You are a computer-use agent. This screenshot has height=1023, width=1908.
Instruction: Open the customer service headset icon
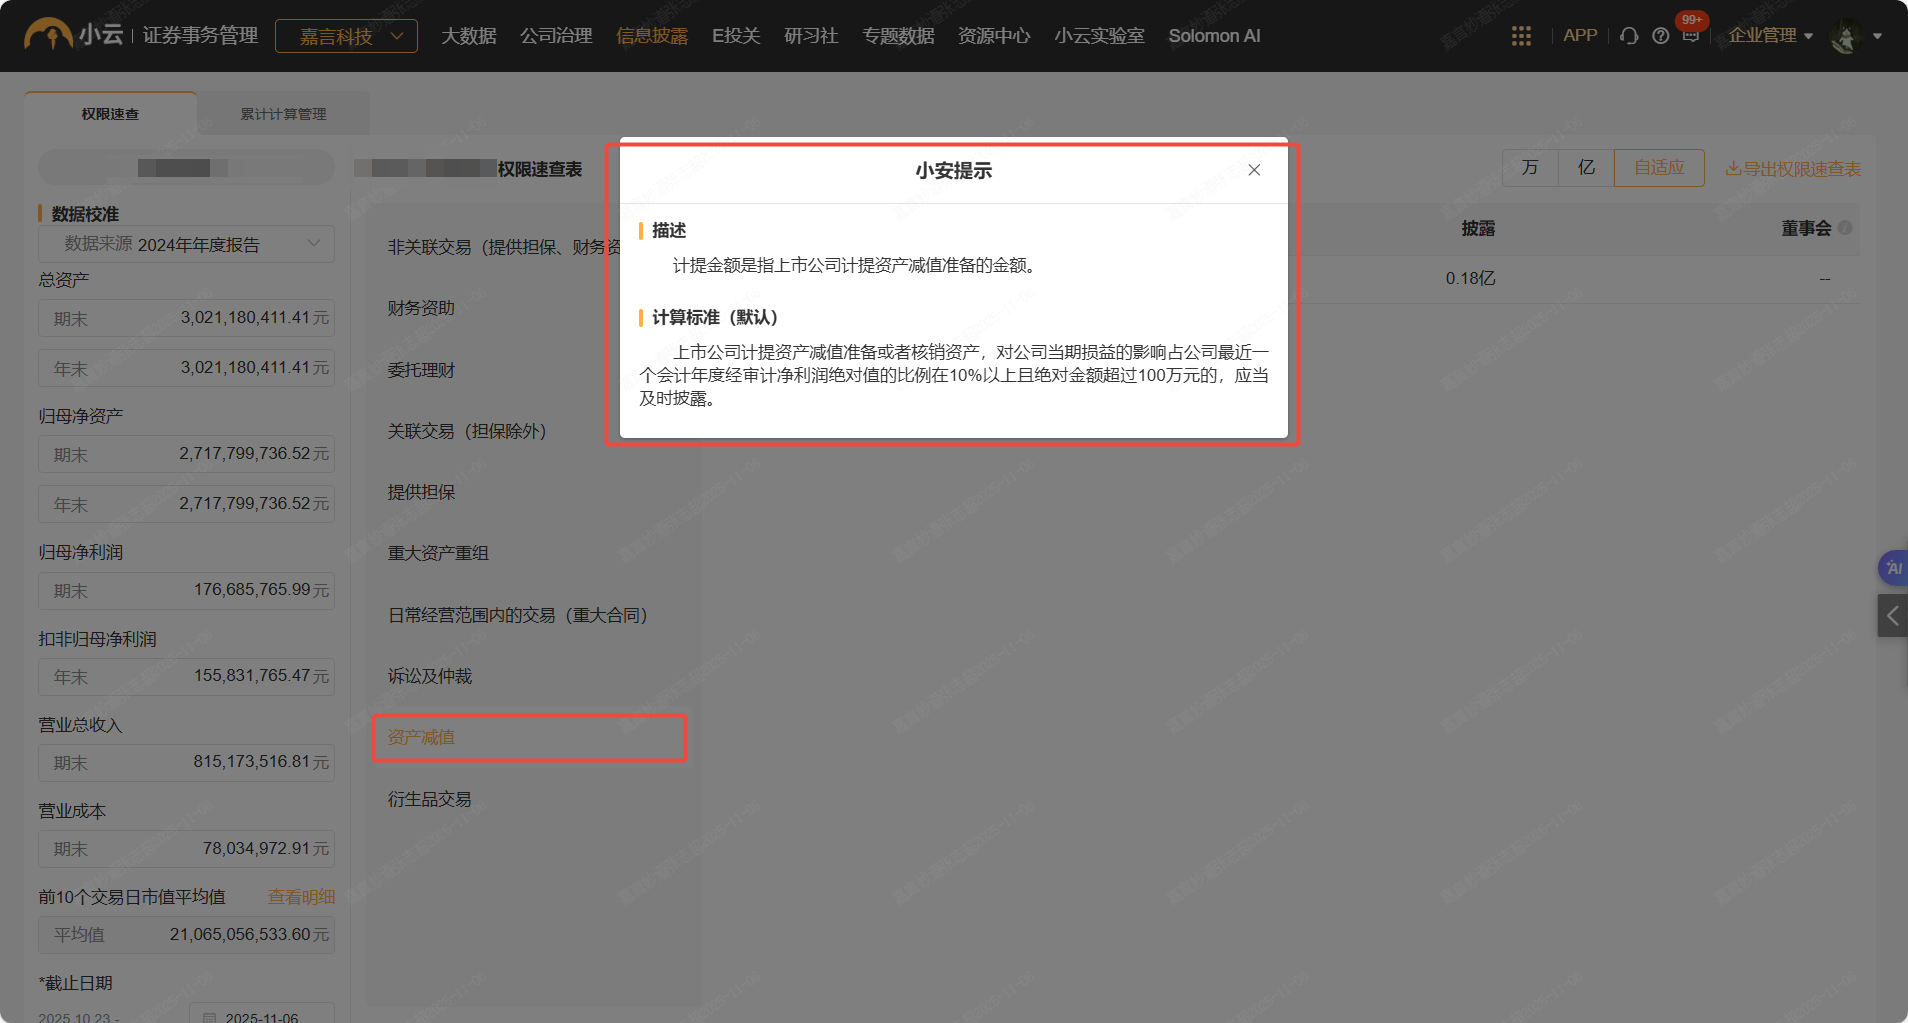coord(1629,36)
